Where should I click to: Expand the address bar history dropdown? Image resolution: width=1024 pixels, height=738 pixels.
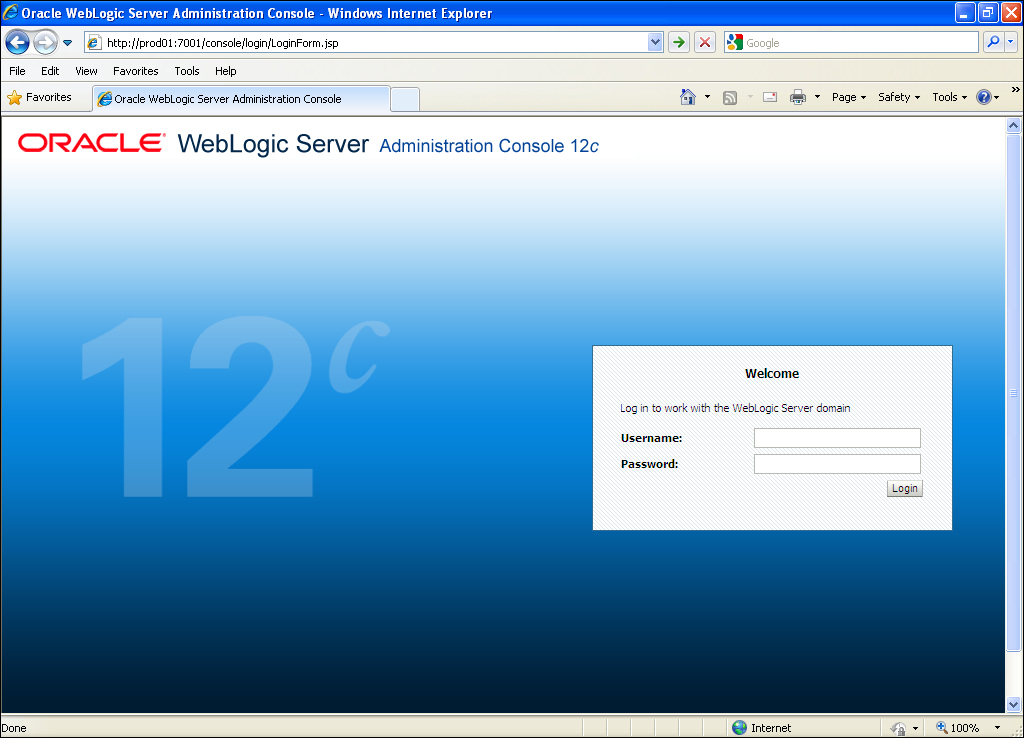pyautogui.click(x=655, y=43)
